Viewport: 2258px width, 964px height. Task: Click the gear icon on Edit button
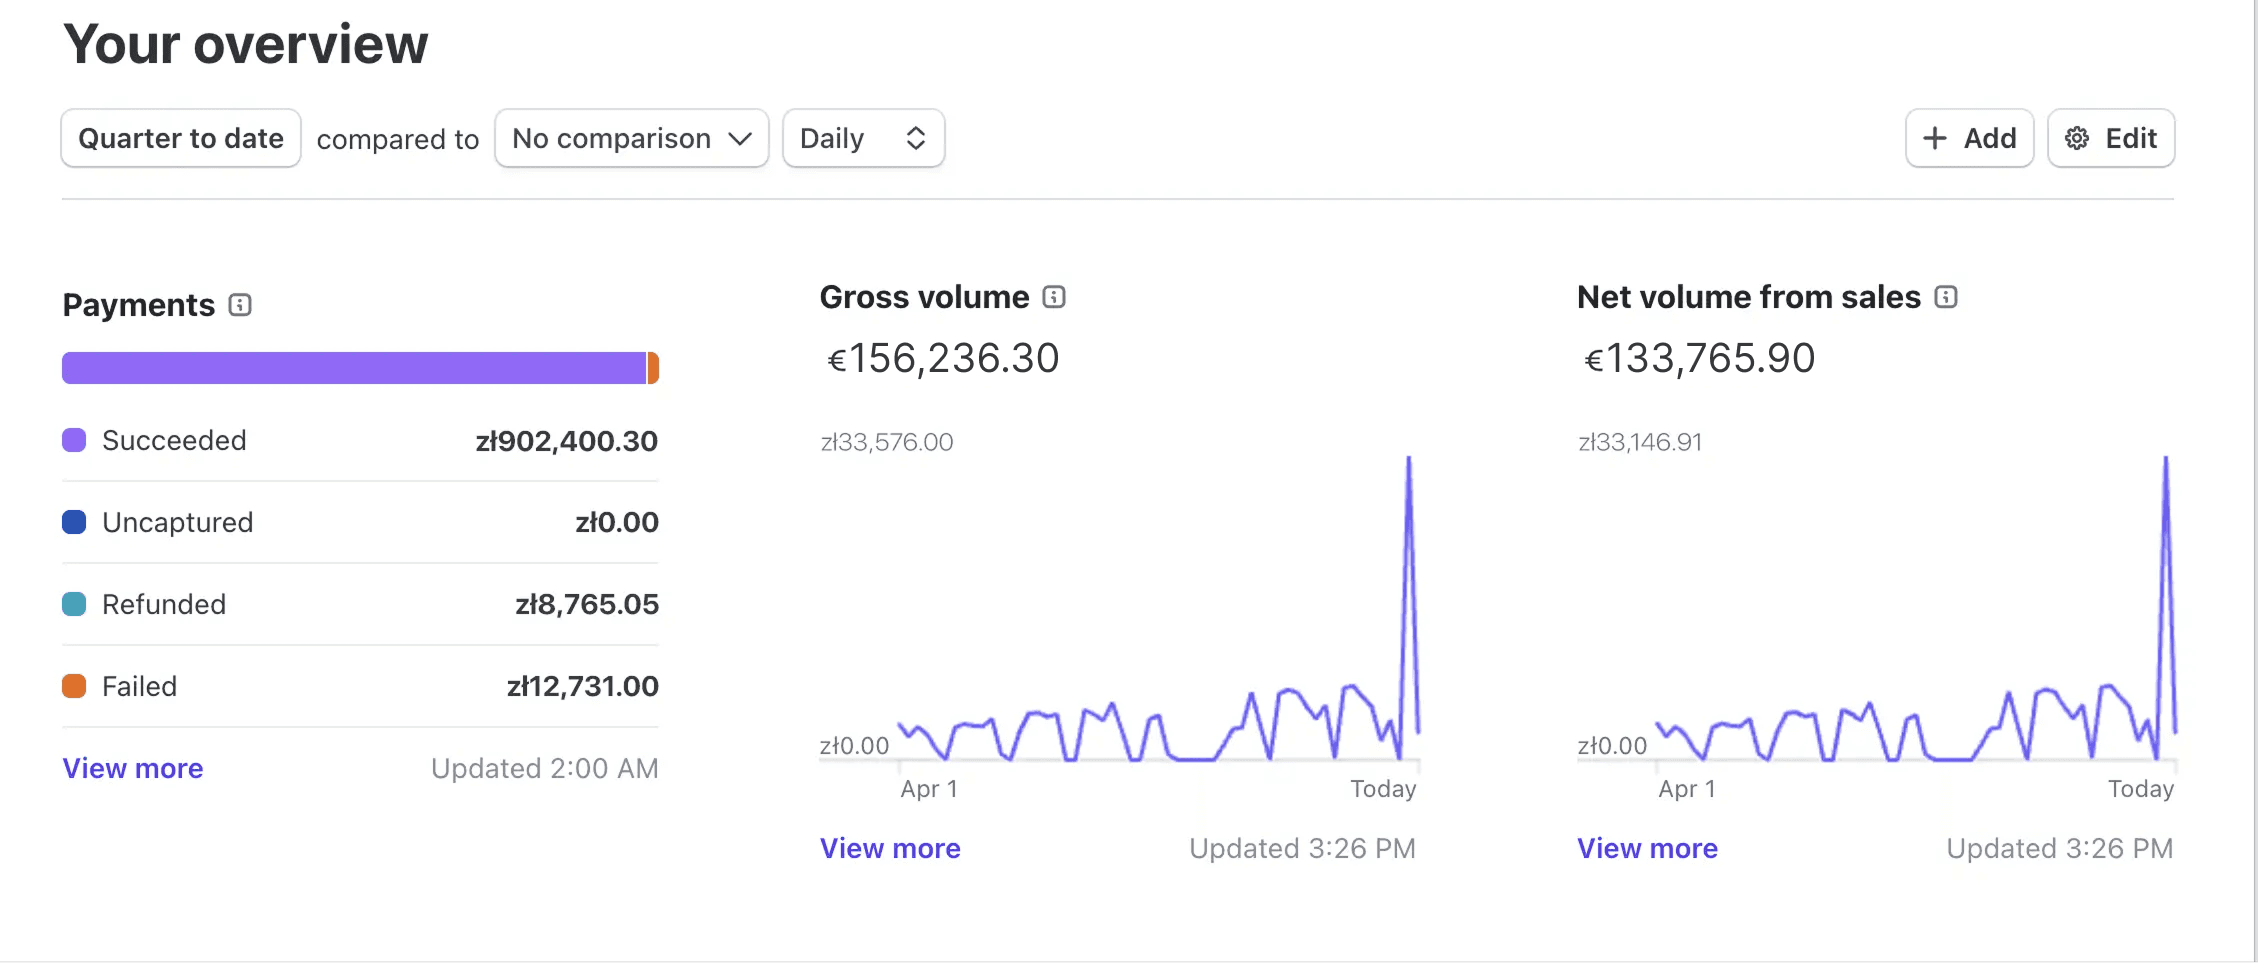pyautogui.click(x=2077, y=138)
